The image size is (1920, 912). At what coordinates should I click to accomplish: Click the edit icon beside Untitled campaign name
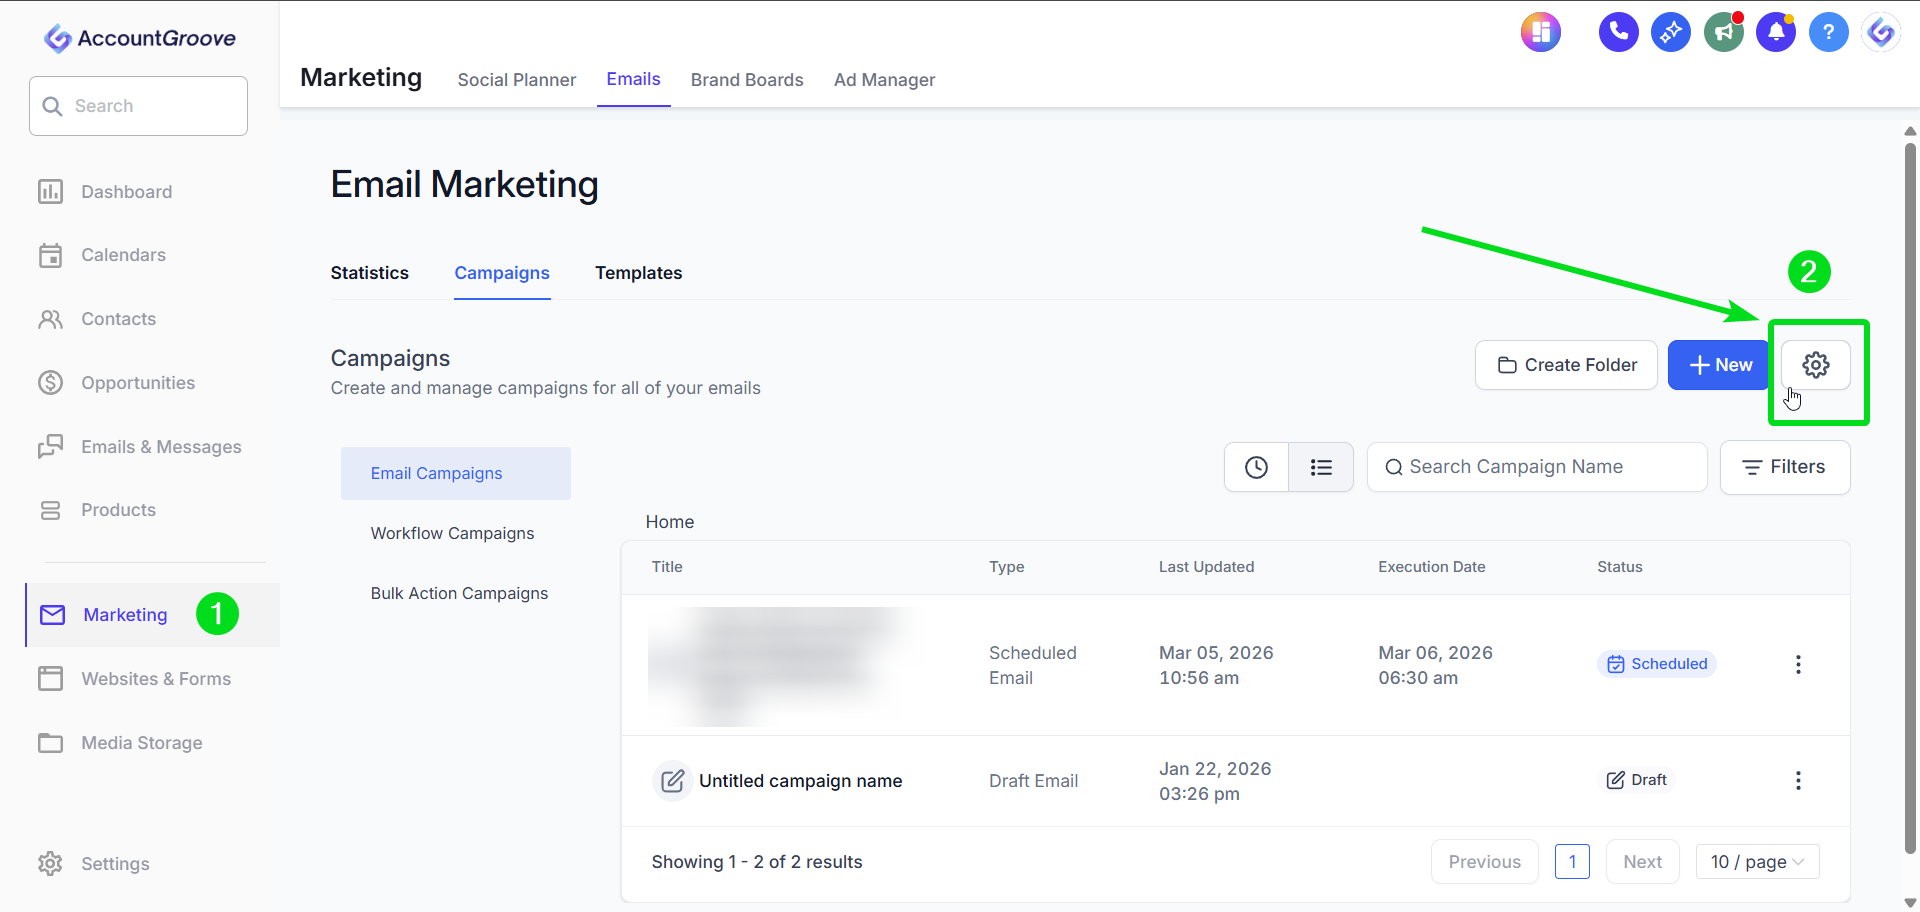[673, 781]
